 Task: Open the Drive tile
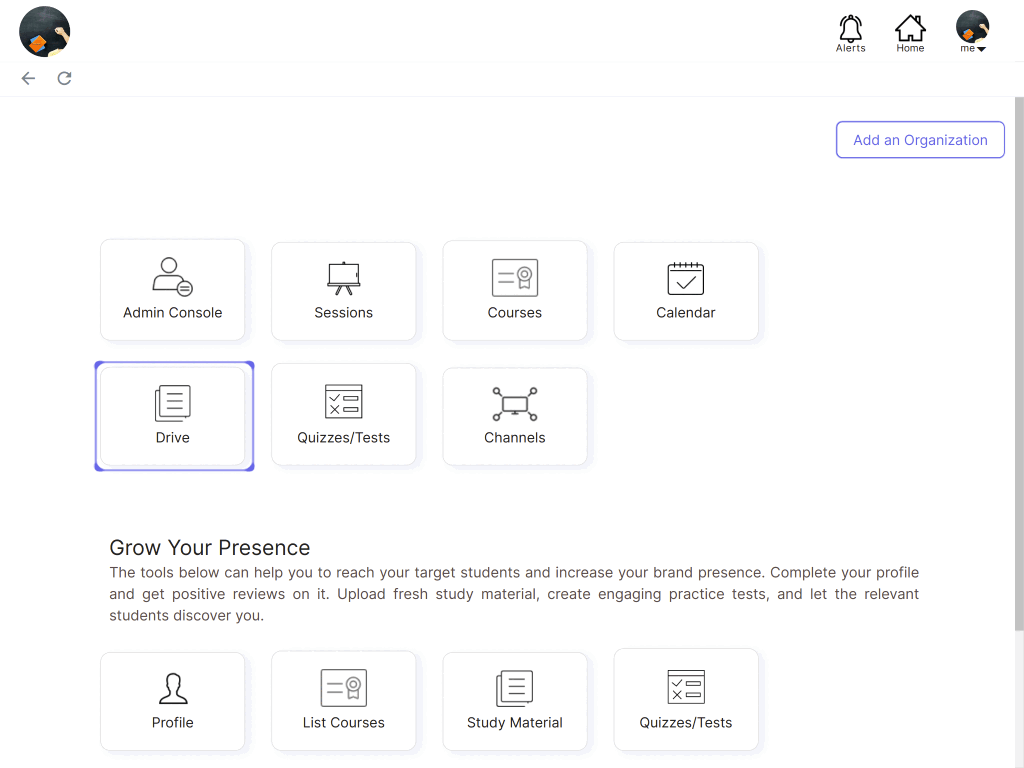(x=172, y=416)
